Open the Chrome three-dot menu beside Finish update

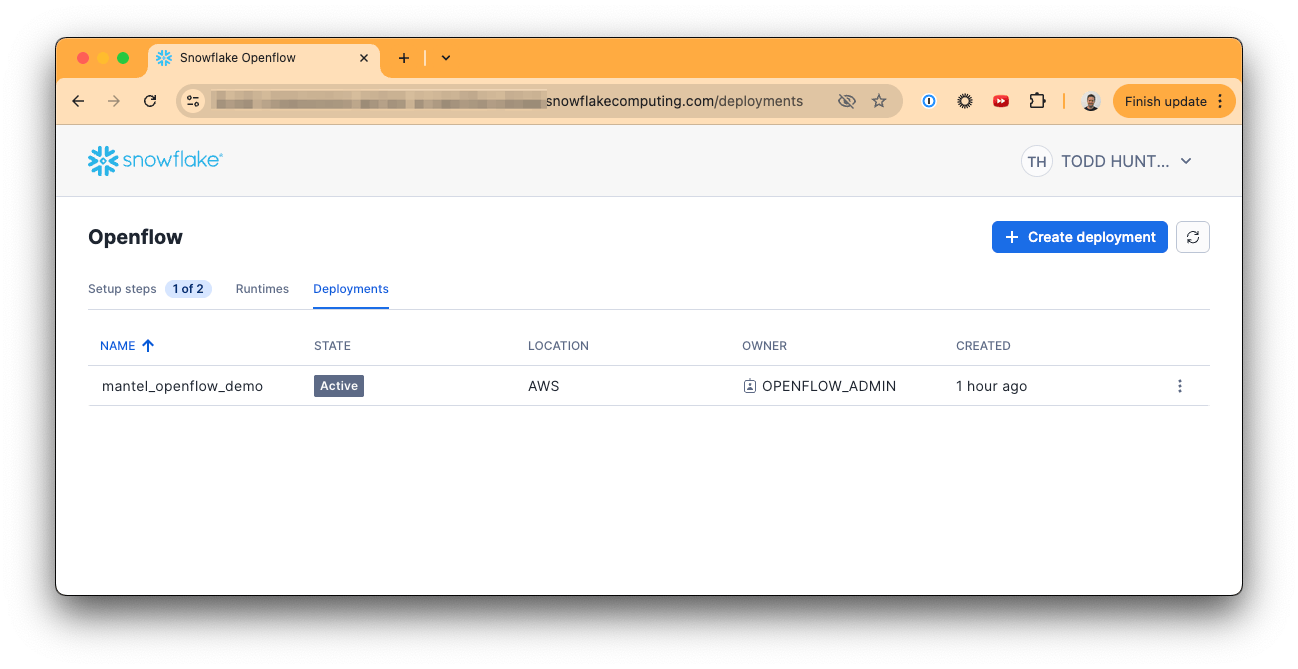[1220, 101]
